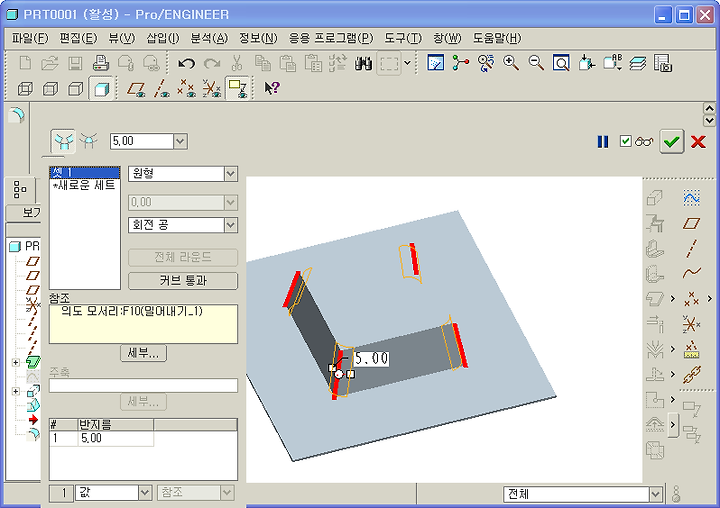Click the preview eyeglasses icon
The image size is (720, 508).
644,141
